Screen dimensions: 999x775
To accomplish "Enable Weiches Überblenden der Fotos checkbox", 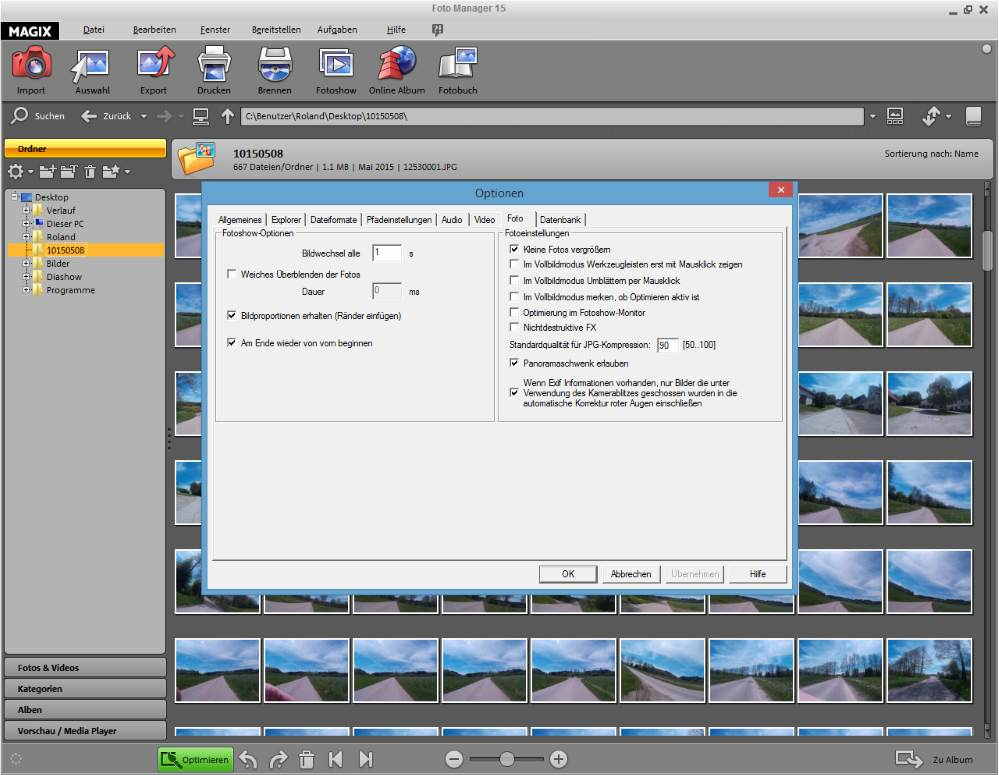I will point(232,274).
